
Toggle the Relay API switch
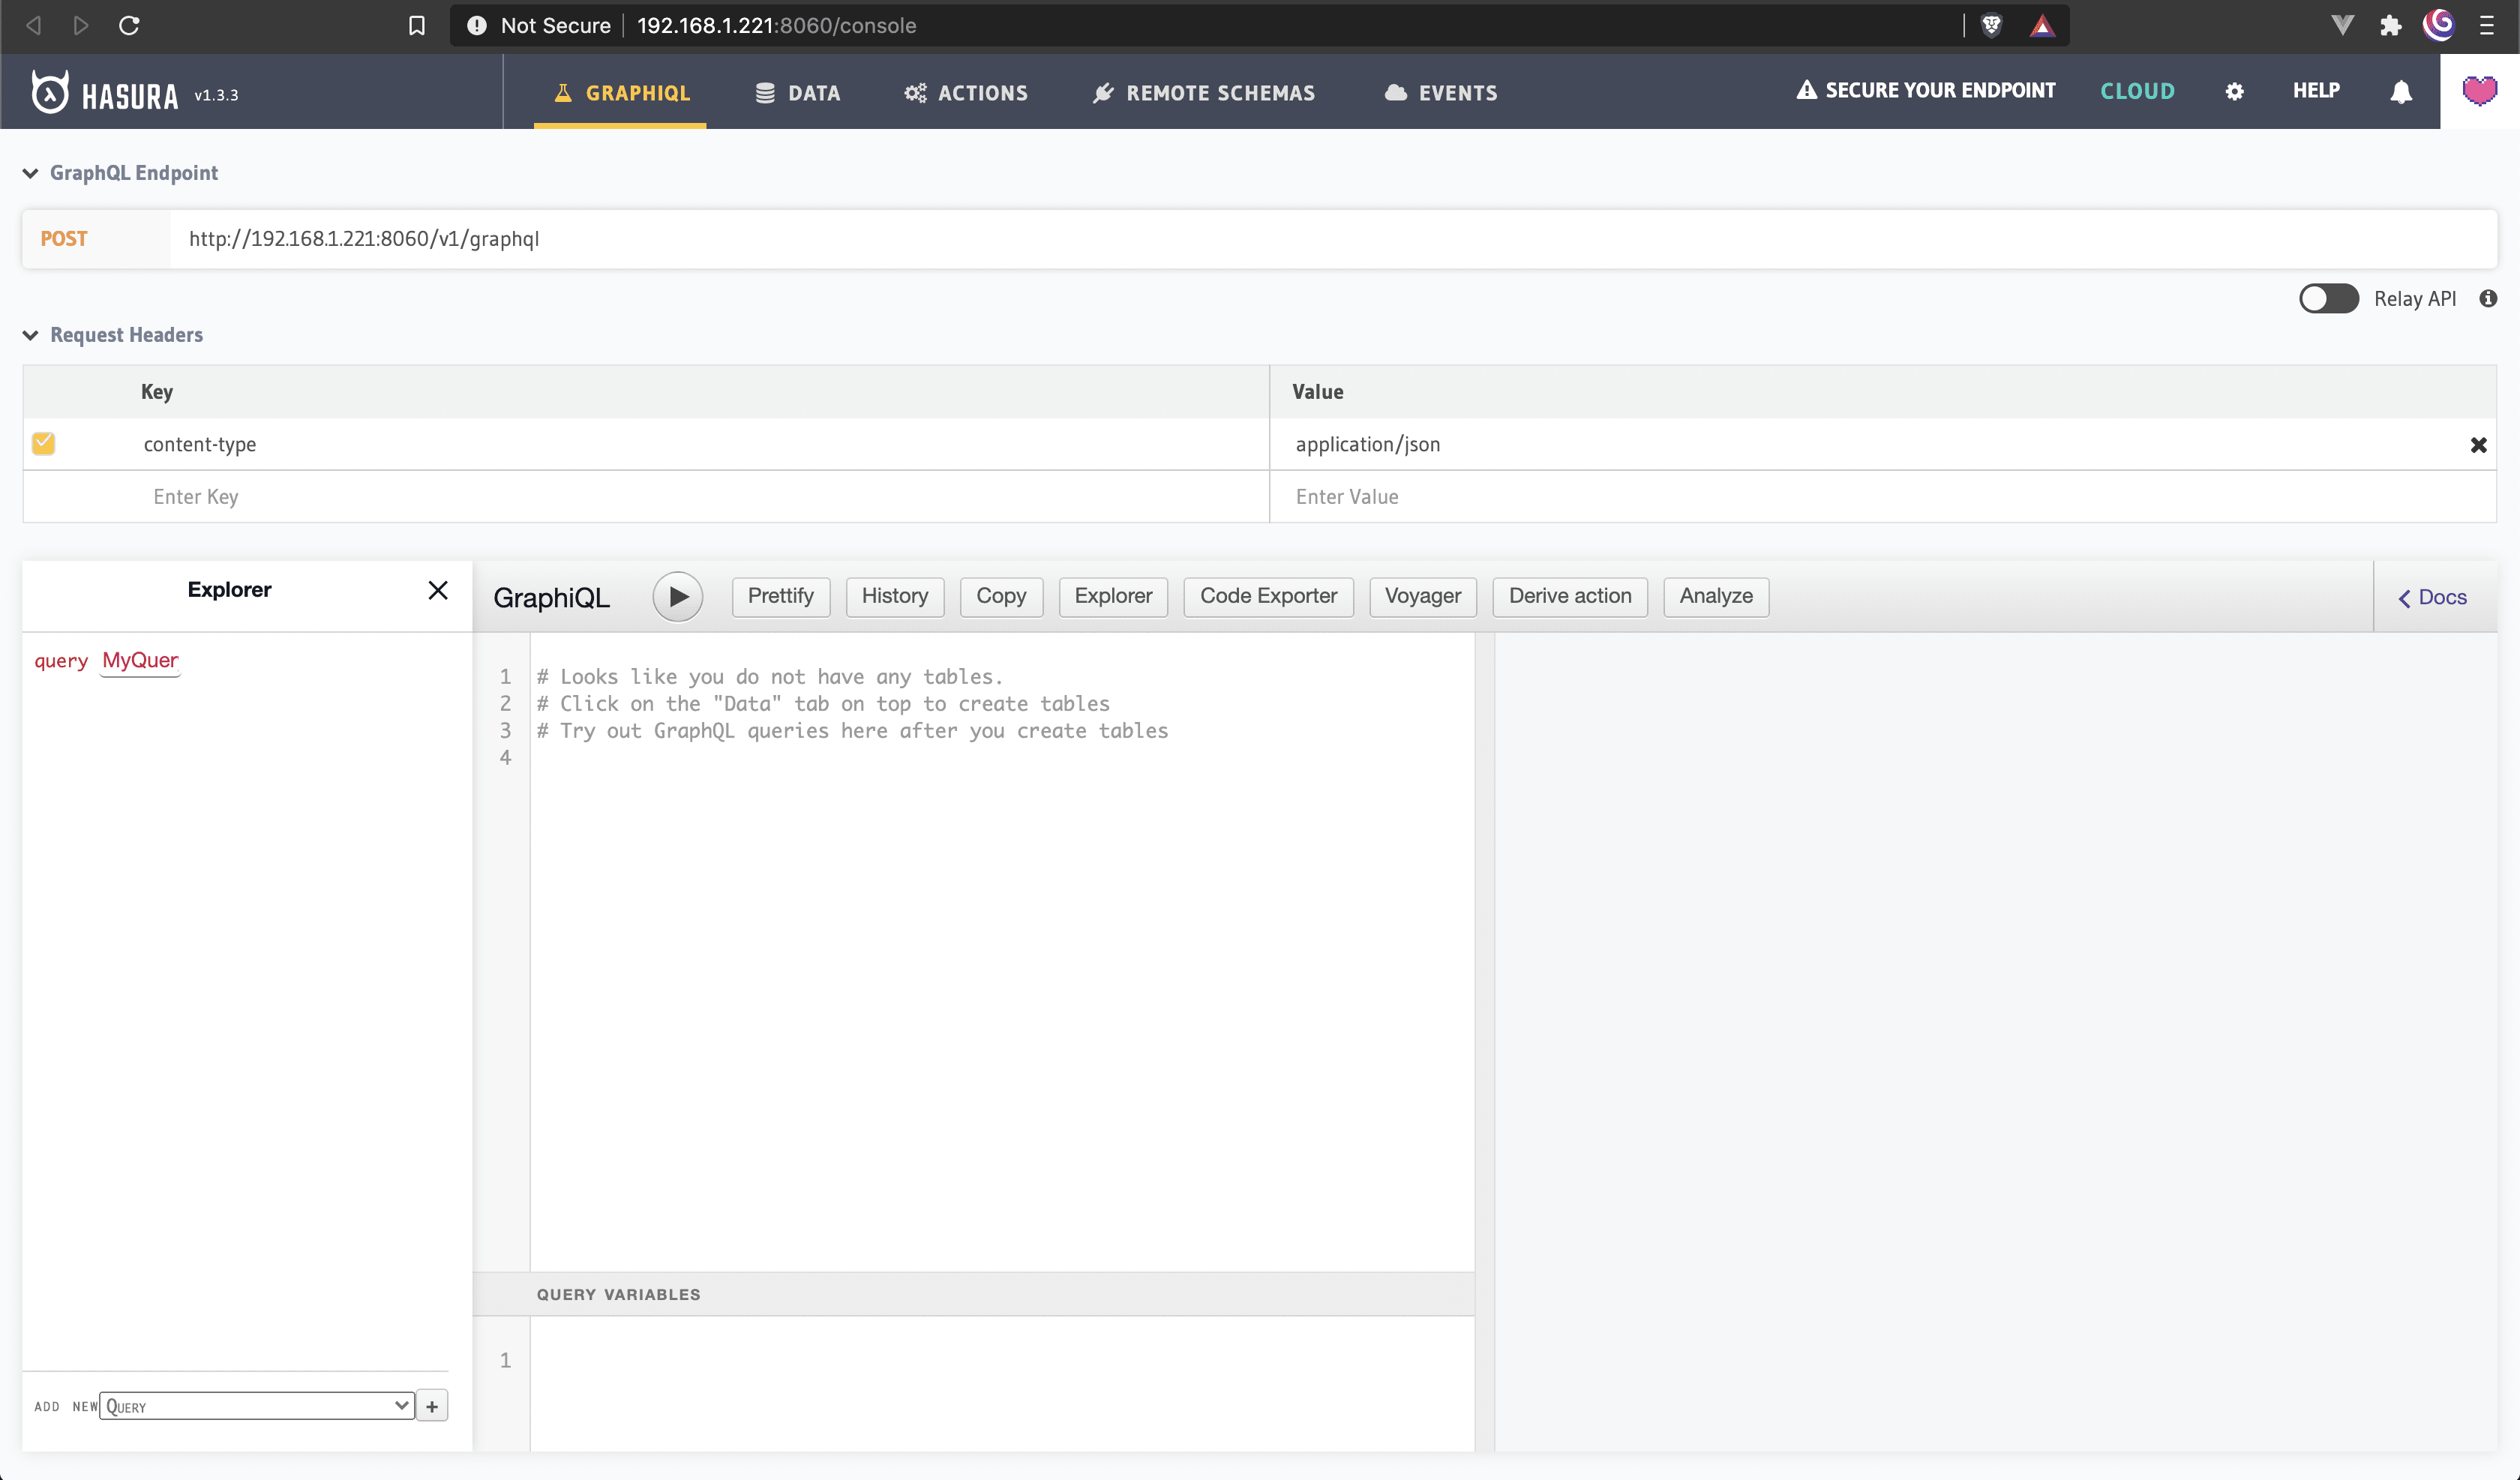pos(2328,298)
